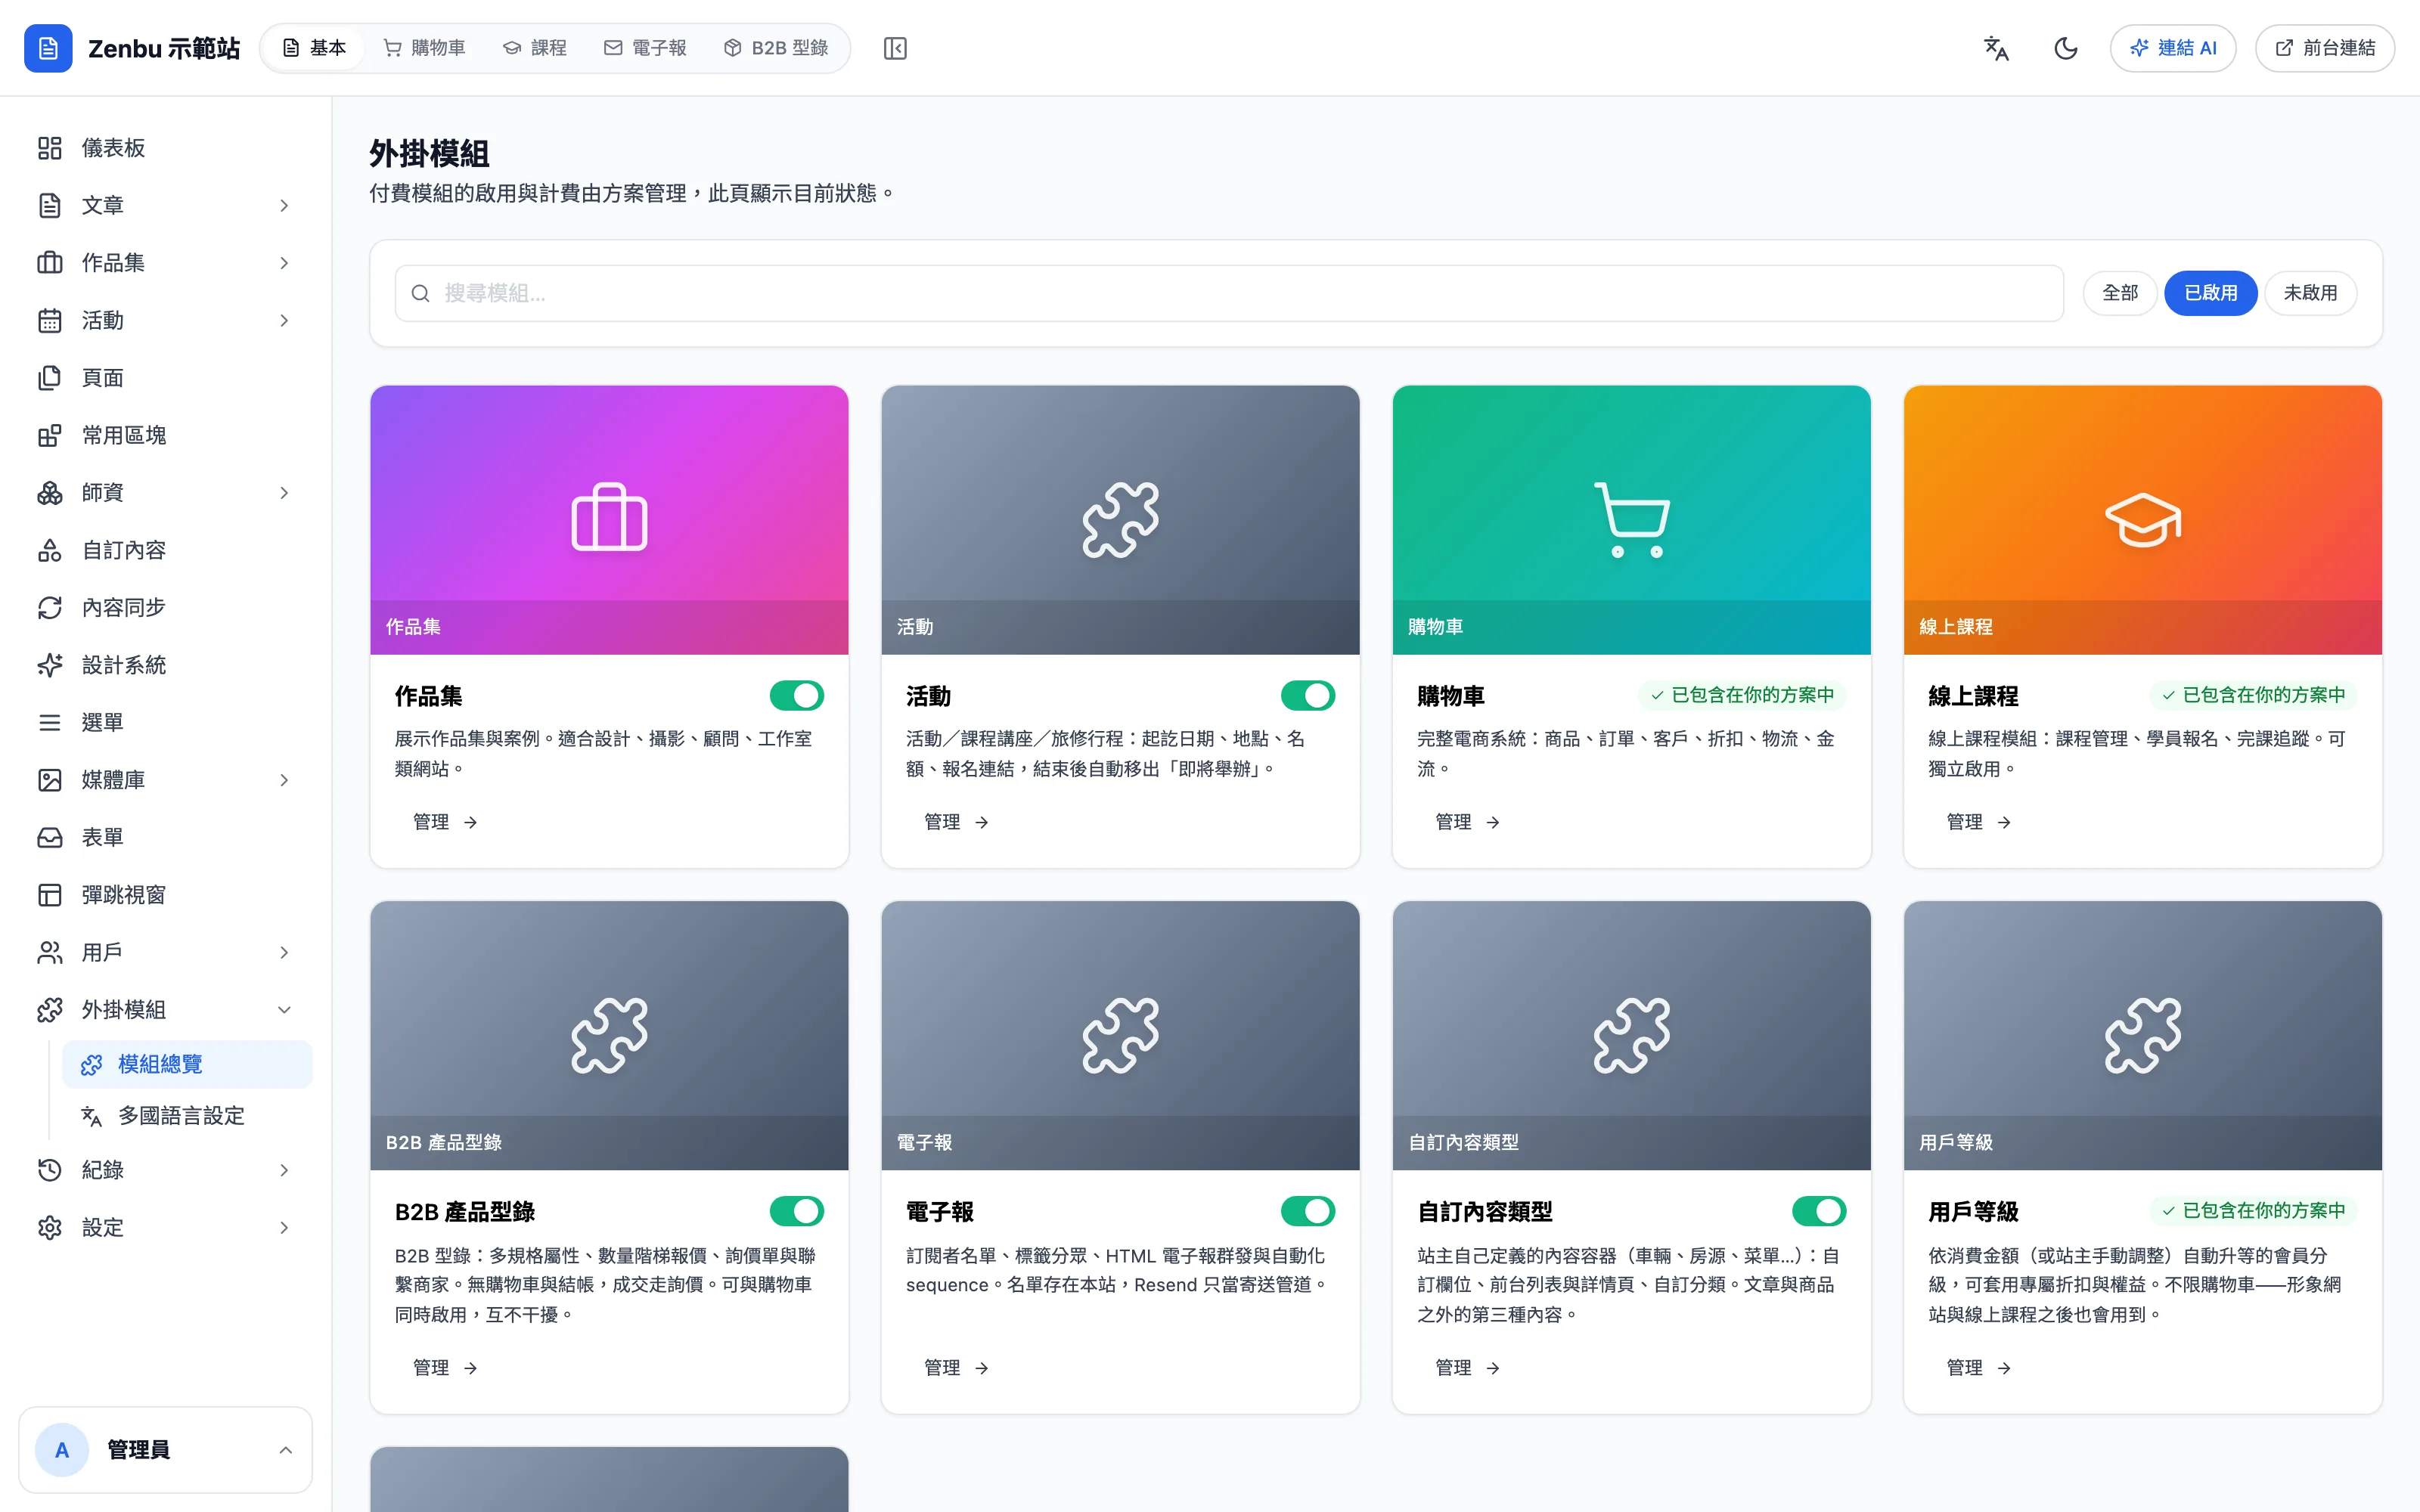This screenshot has width=2420, height=1512.
Task: Turn off the 電子報 module toggle
Action: 1308,1211
